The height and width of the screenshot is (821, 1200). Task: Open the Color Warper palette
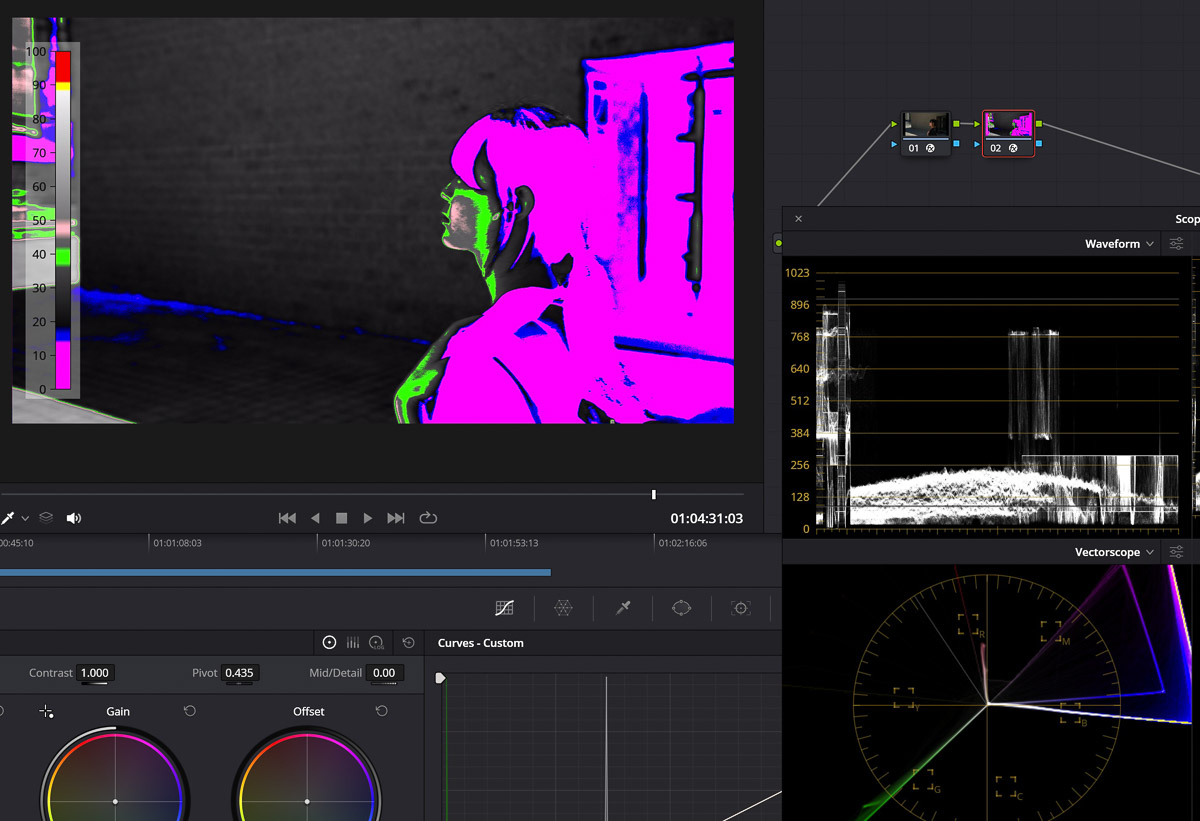pos(564,608)
